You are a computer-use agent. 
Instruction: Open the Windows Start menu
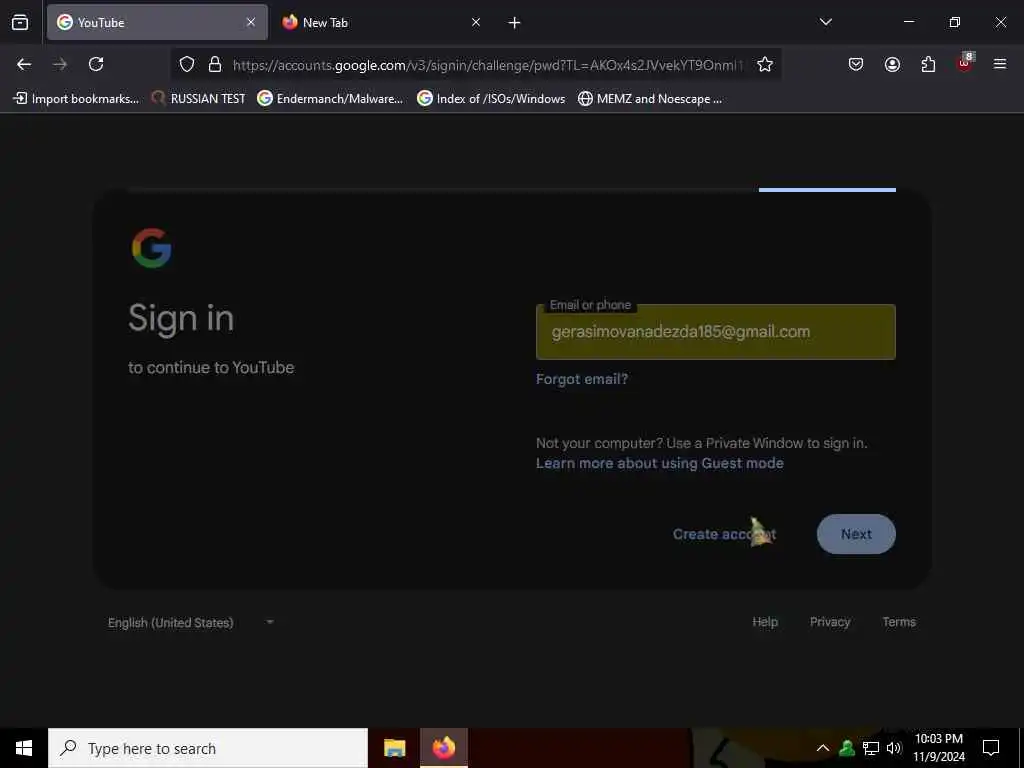(x=24, y=748)
